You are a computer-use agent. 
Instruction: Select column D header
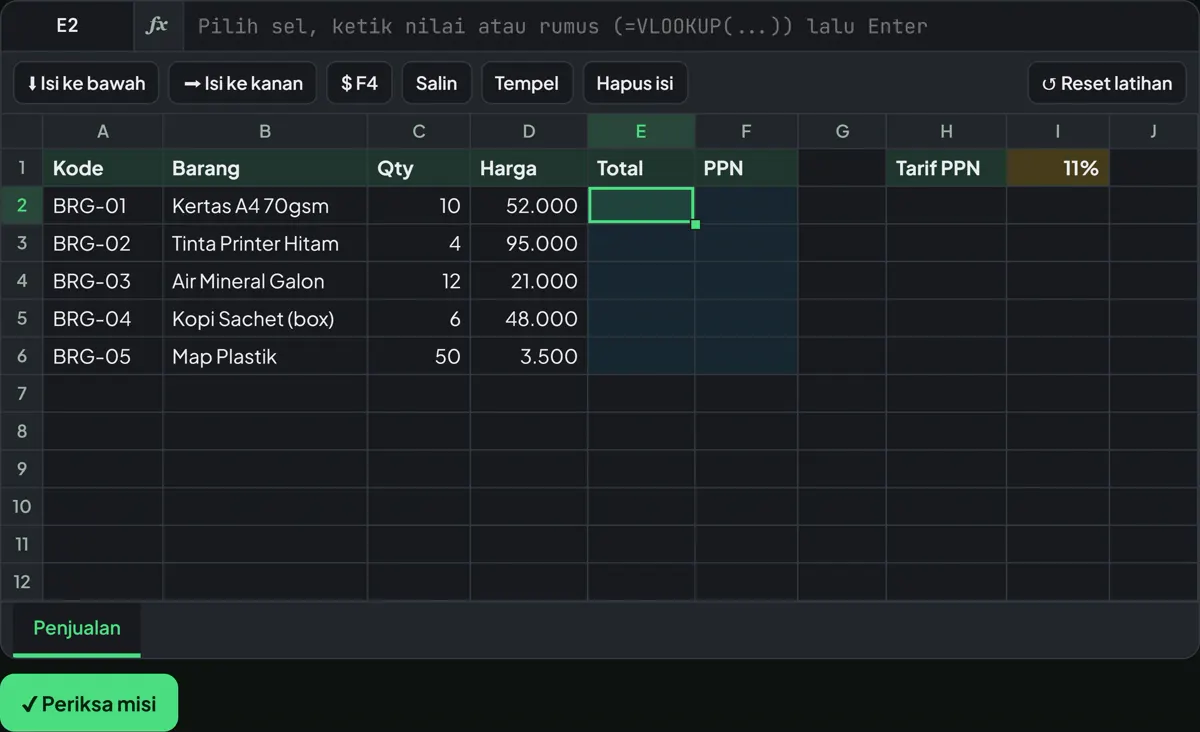(x=529, y=131)
